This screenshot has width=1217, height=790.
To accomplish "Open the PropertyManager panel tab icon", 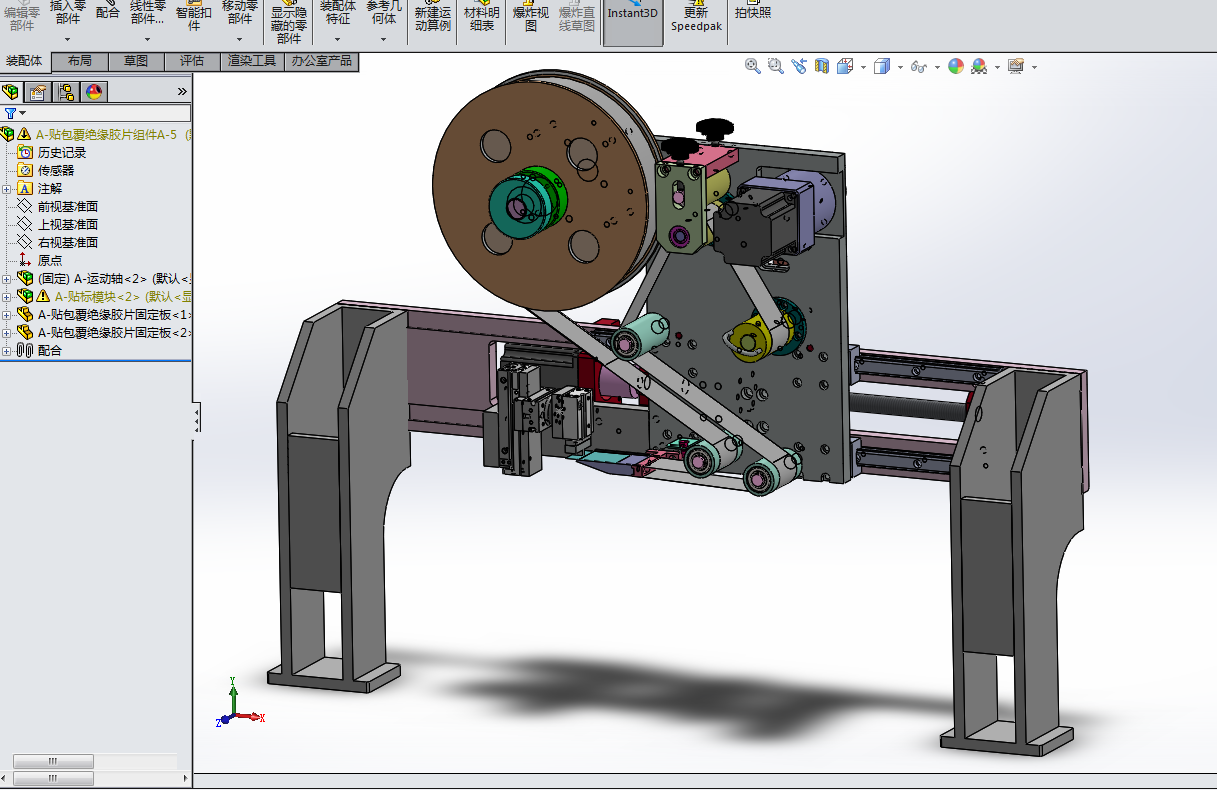I will (38, 92).
